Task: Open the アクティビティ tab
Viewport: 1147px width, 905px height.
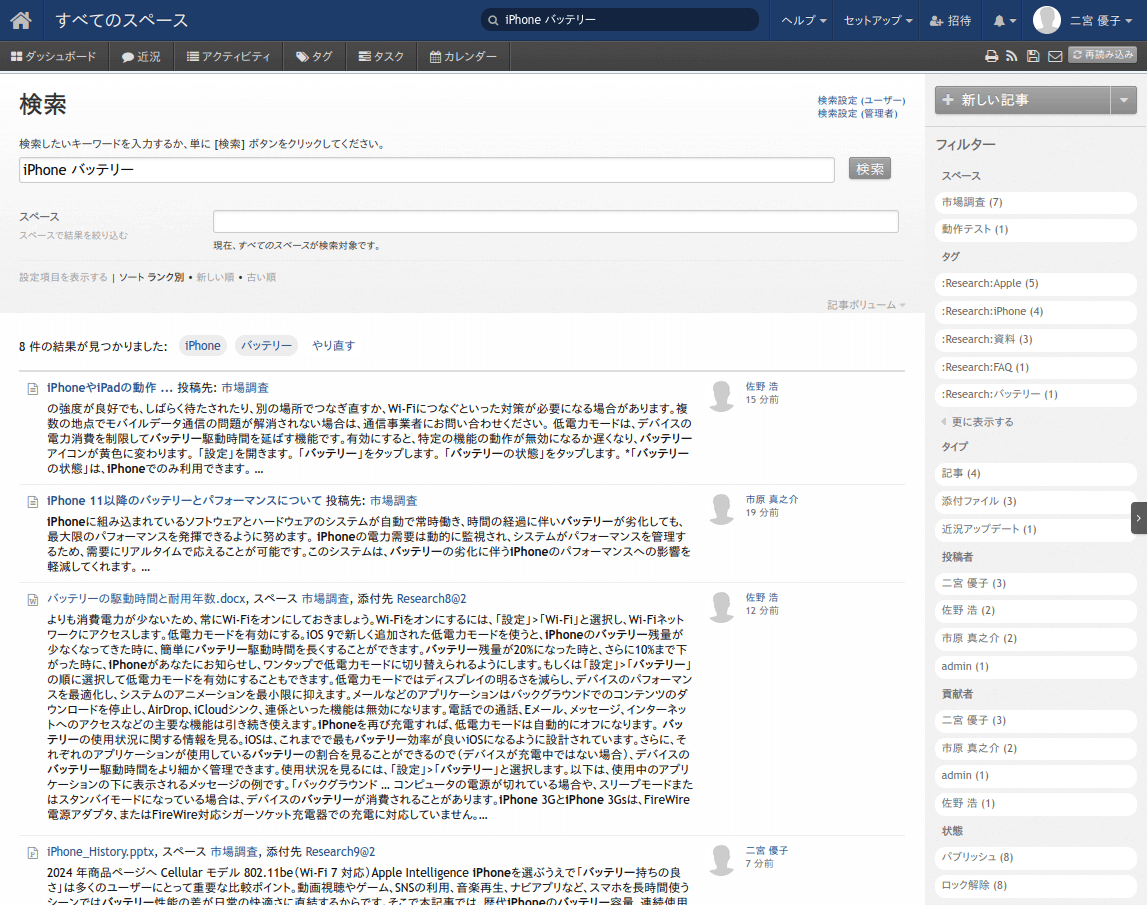Action: click(x=228, y=57)
